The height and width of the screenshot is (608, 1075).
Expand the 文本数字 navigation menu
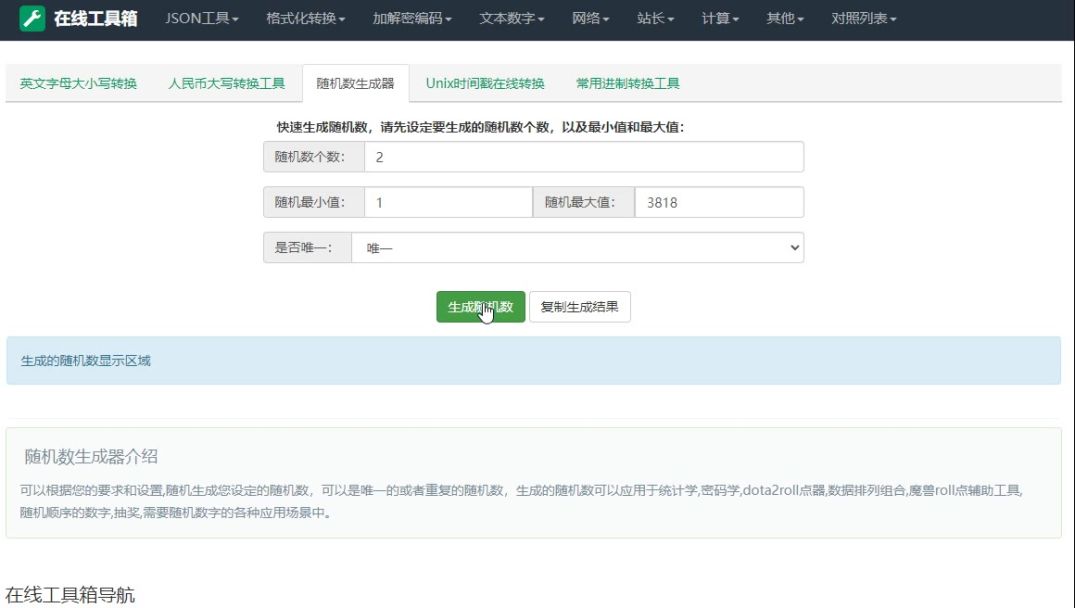coord(512,19)
